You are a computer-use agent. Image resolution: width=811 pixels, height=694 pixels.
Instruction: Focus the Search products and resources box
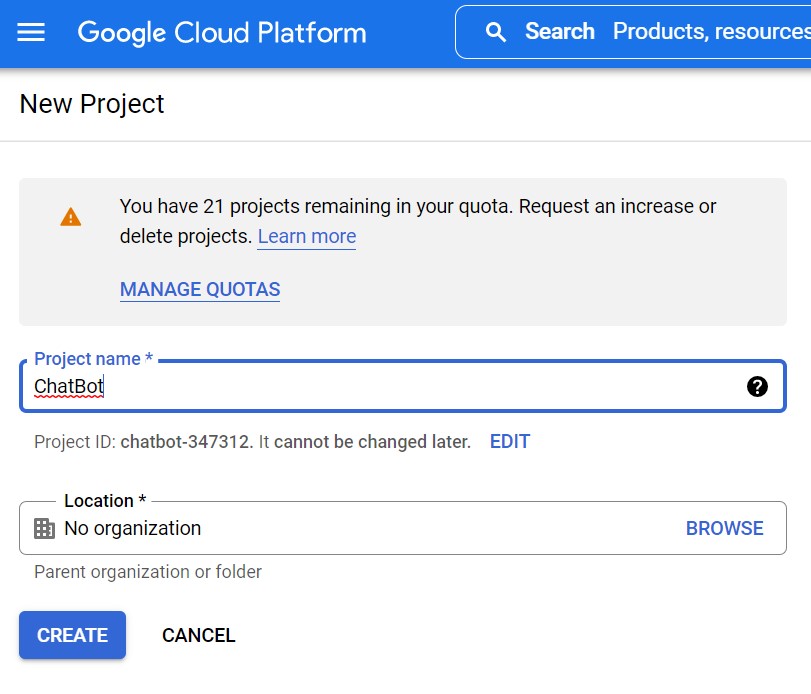(633, 32)
